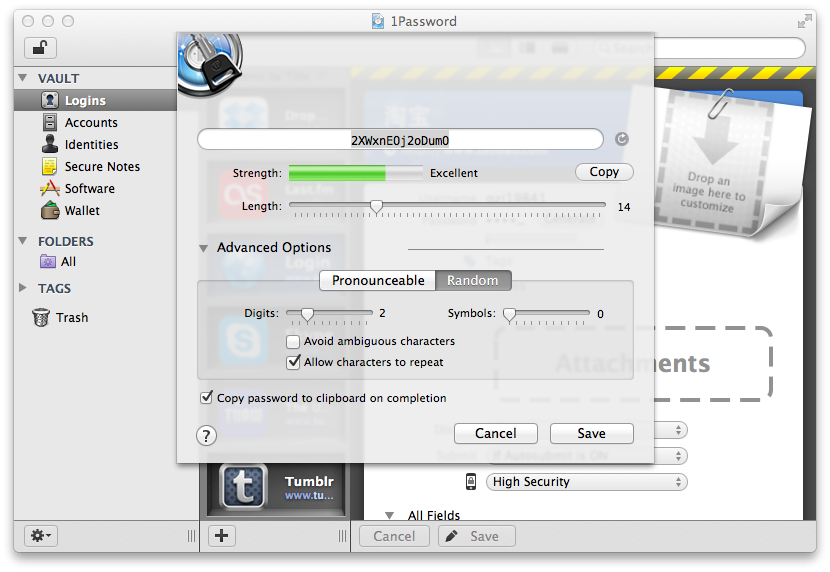Adjust the password Length slider
The image size is (830, 572).
(376, 206)
